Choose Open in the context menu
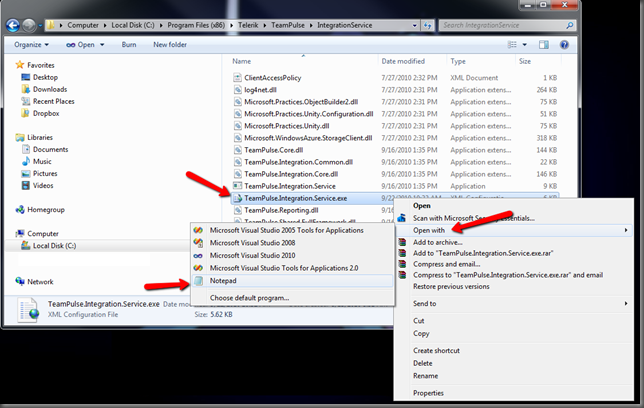Screen dimensions: 644x408 [421, 205]
